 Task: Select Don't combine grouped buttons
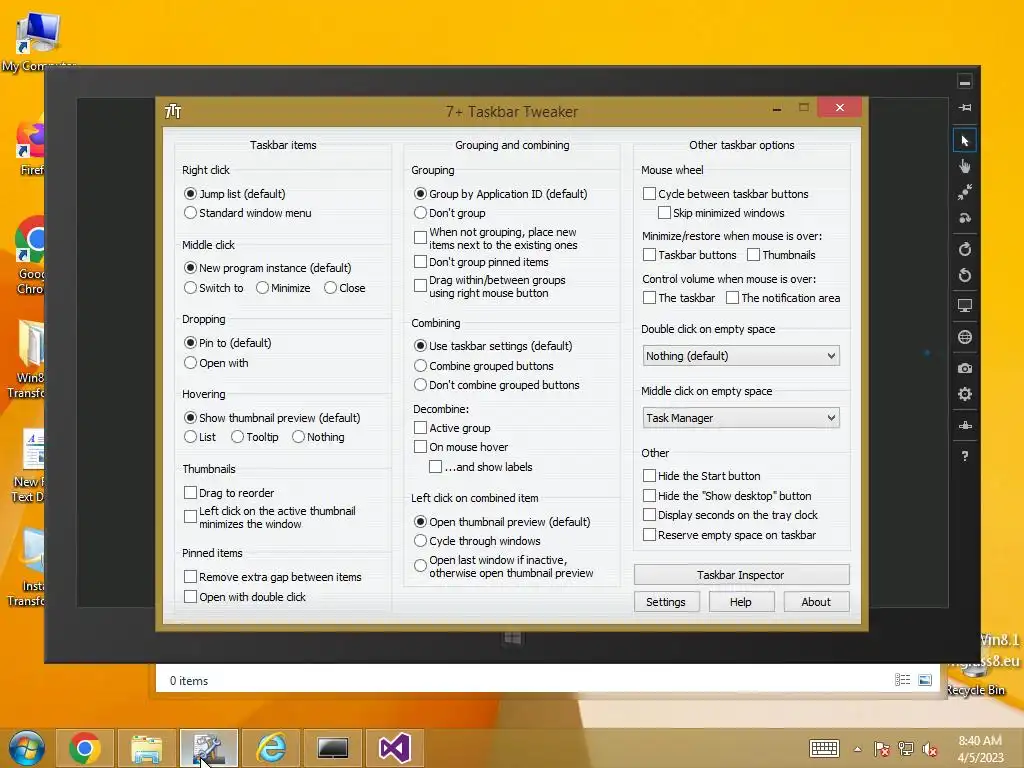[497, 385]
